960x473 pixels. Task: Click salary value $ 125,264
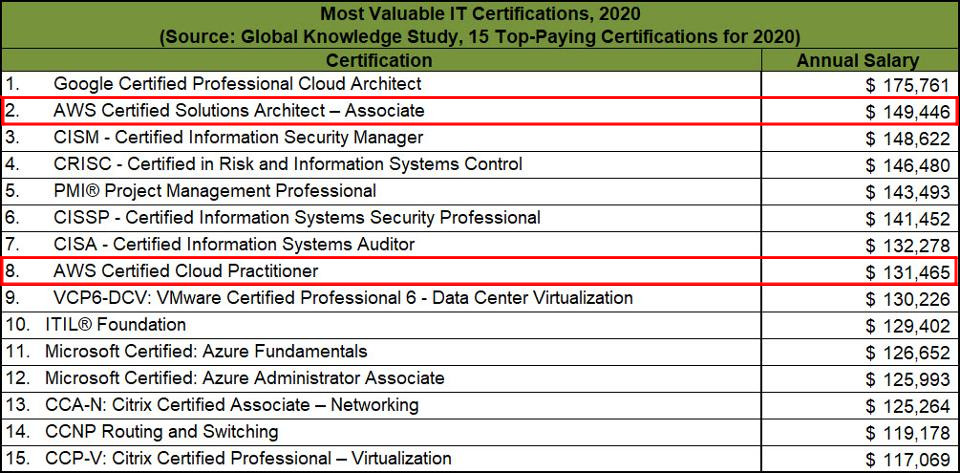click(907, 406)
